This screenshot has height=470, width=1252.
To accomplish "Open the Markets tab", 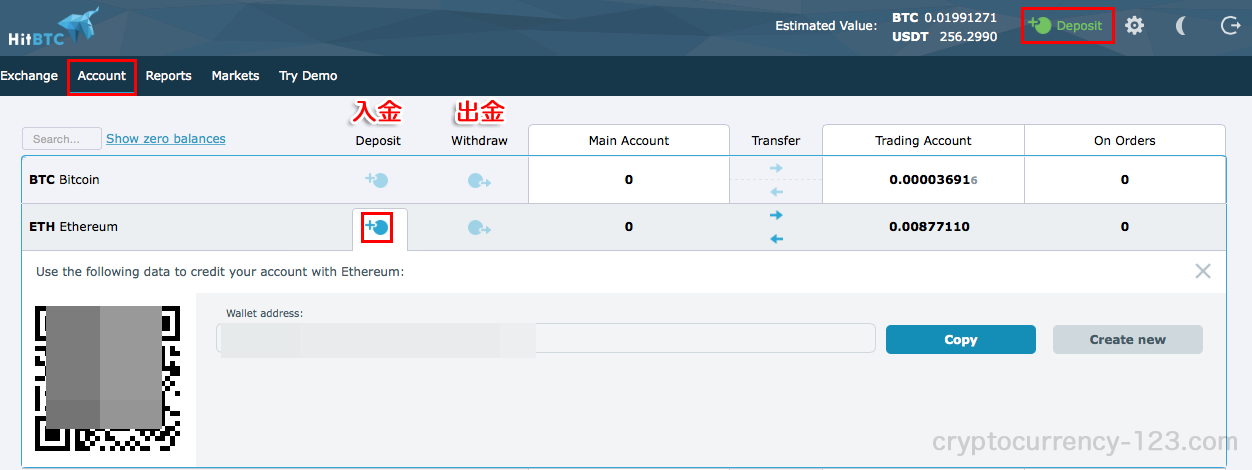I will (235, 76).
